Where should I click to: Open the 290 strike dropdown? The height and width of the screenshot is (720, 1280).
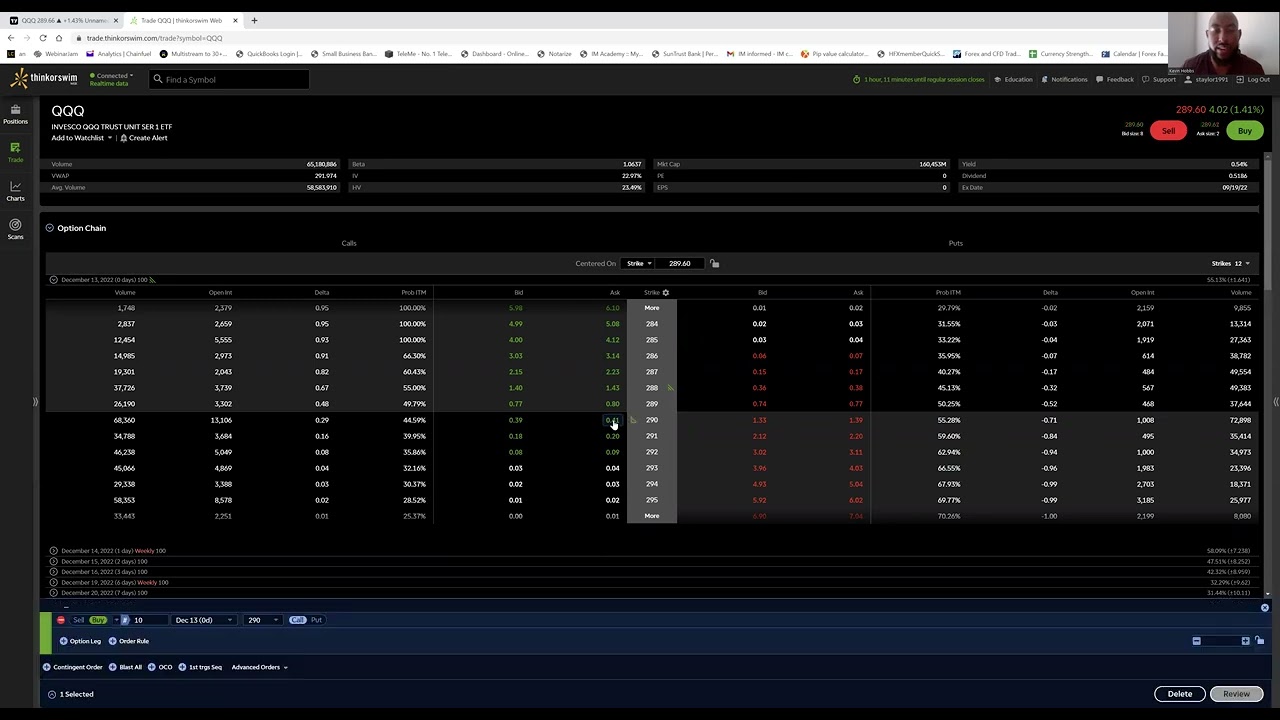coord(261,620)
